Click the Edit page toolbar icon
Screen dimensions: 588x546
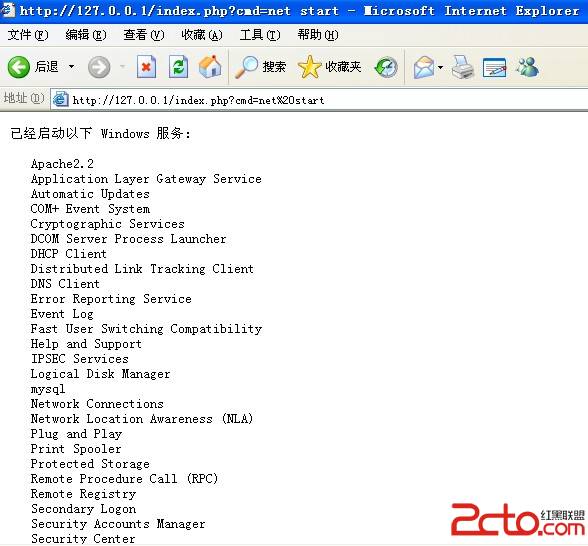point(494,68)
